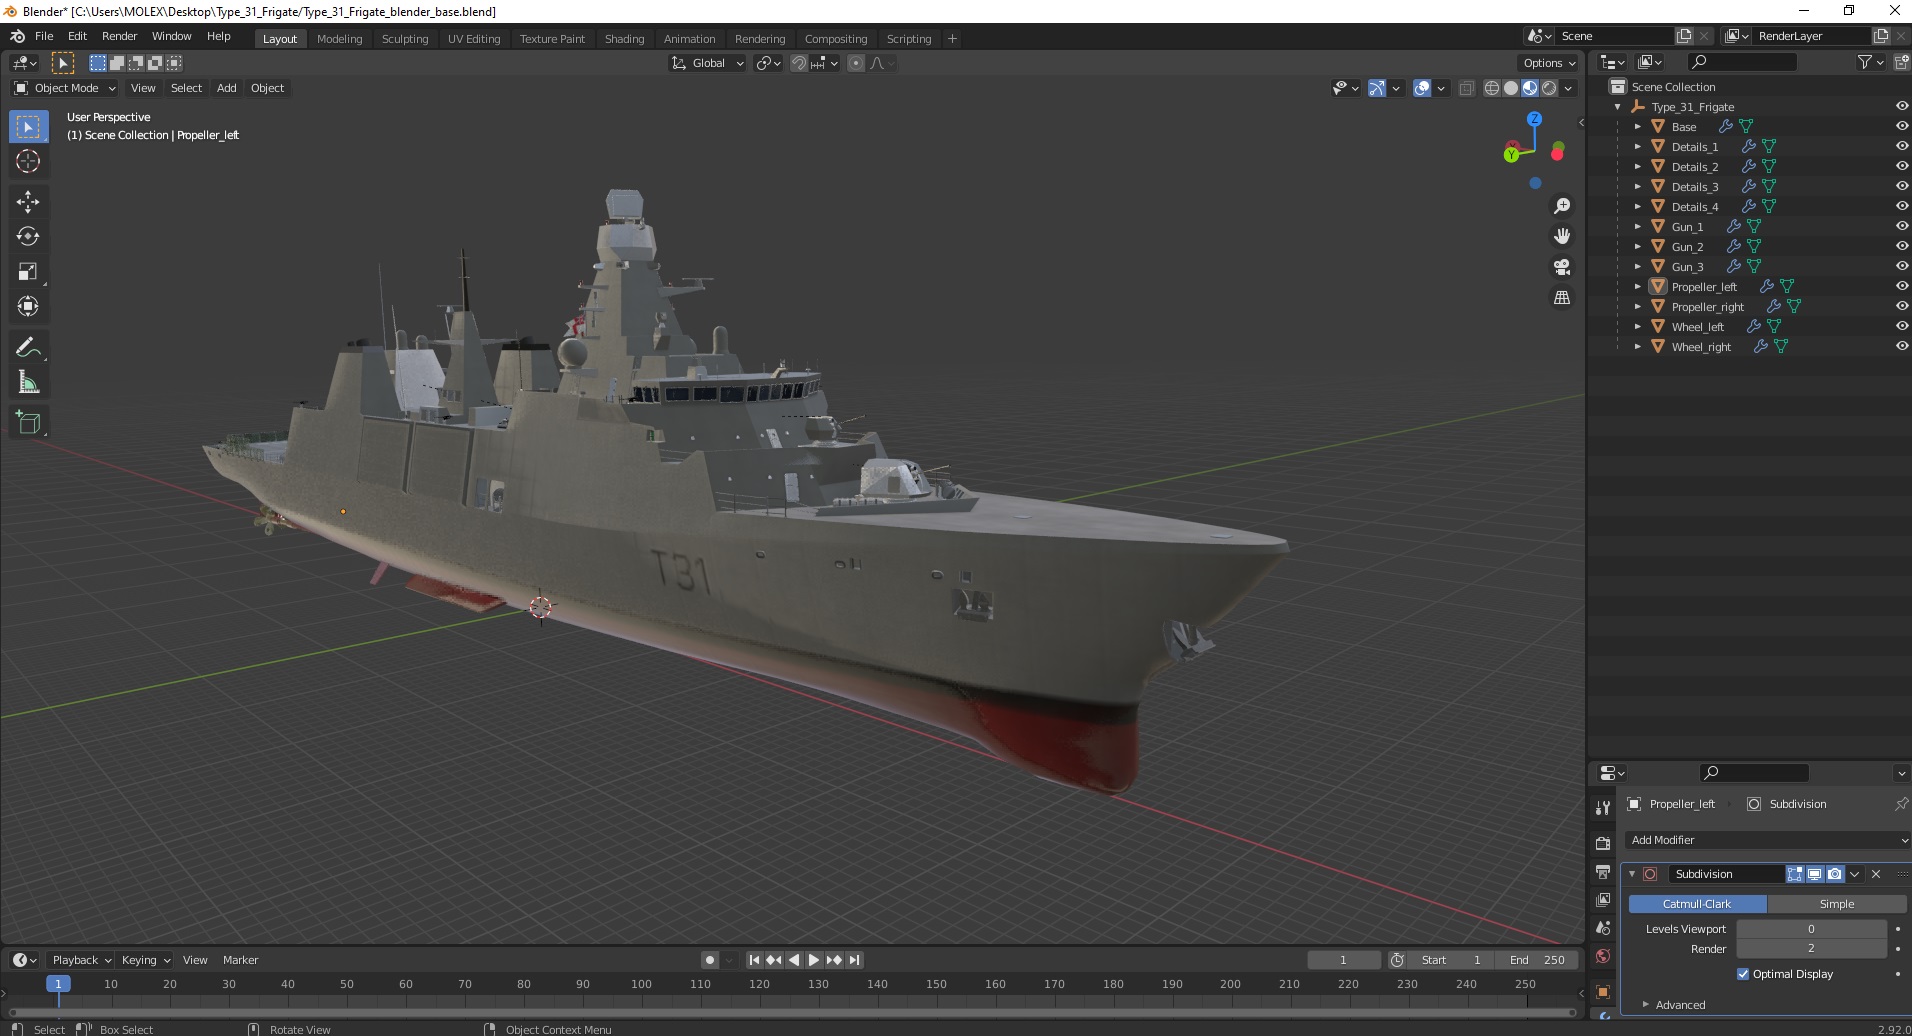1912x1036 pixels.
Task: Open the viewport Add menu
Action: coord(227,88)
